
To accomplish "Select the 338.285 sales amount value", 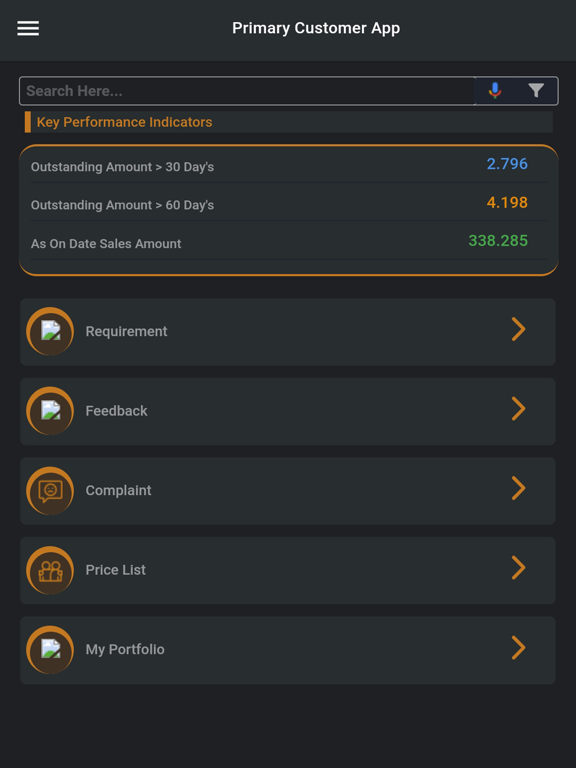I will point(498,240).
